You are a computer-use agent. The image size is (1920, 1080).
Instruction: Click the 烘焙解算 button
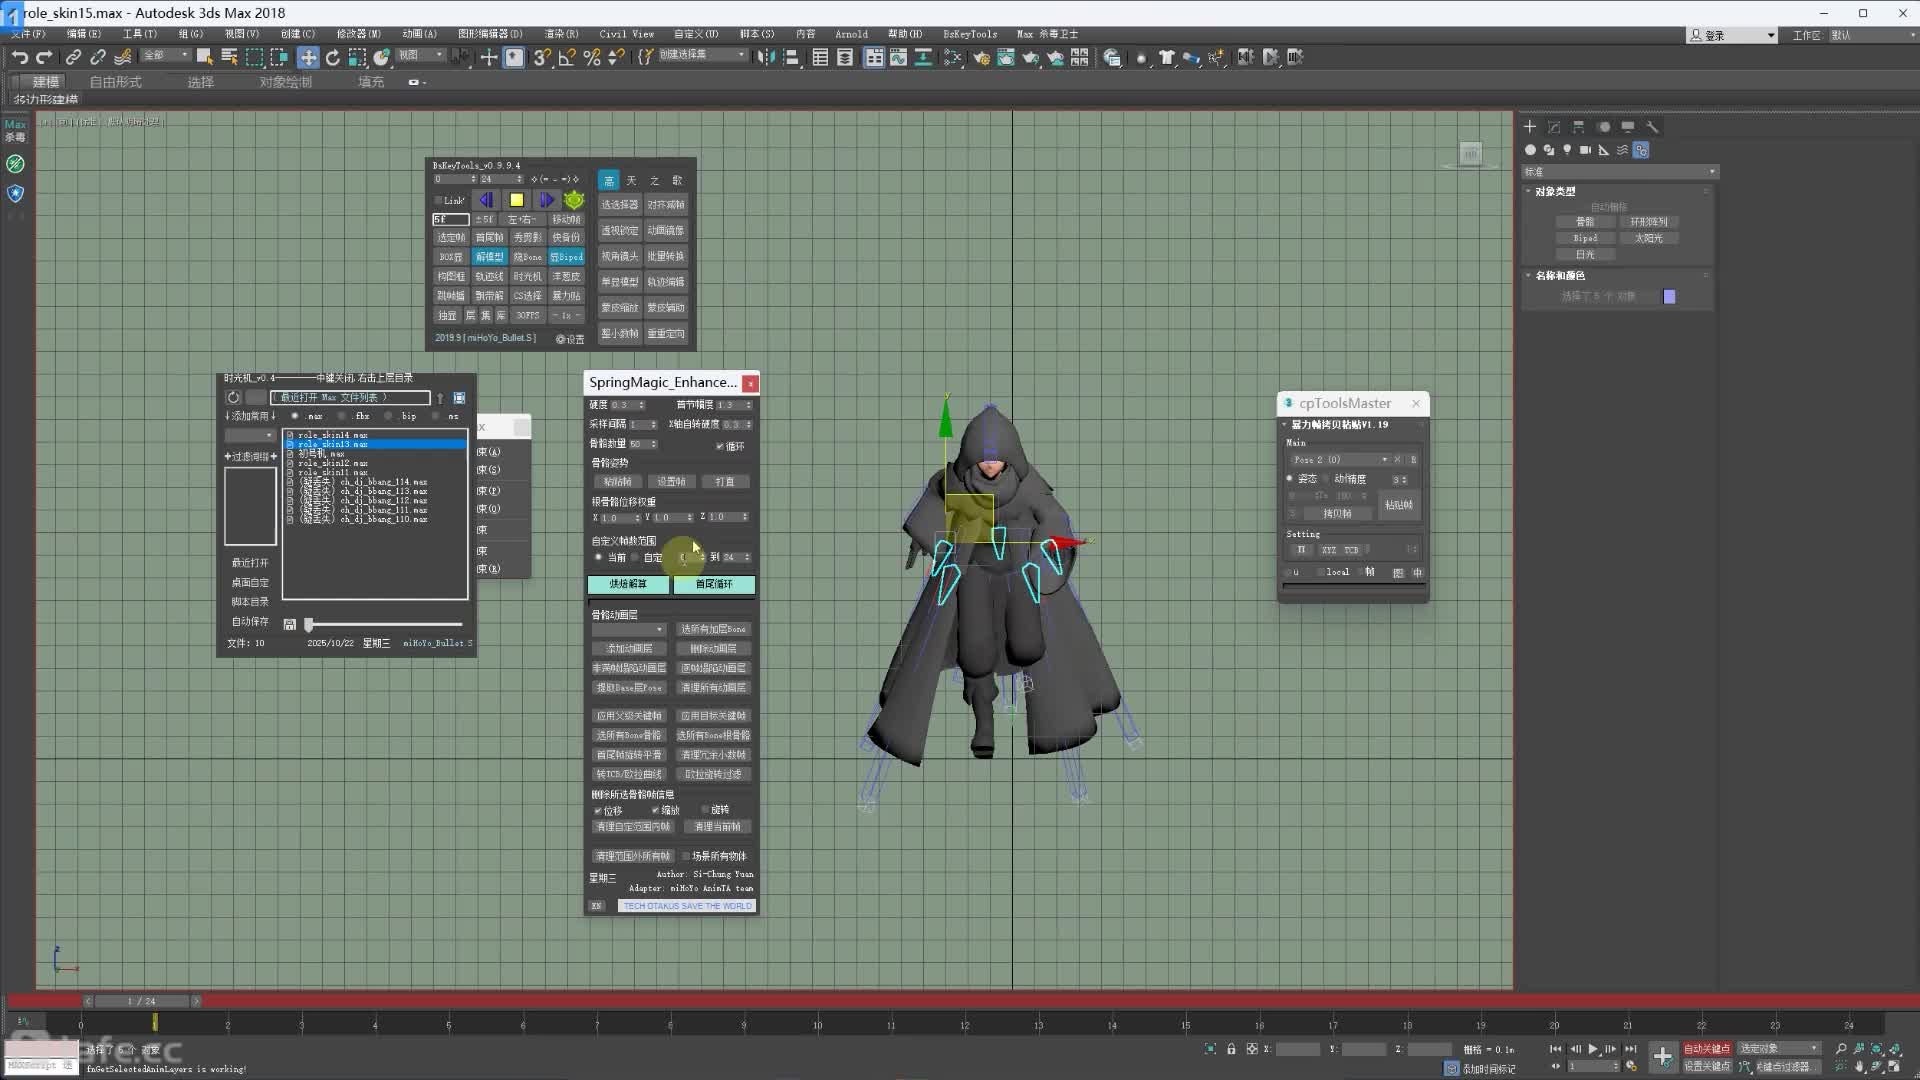[628, 584]
